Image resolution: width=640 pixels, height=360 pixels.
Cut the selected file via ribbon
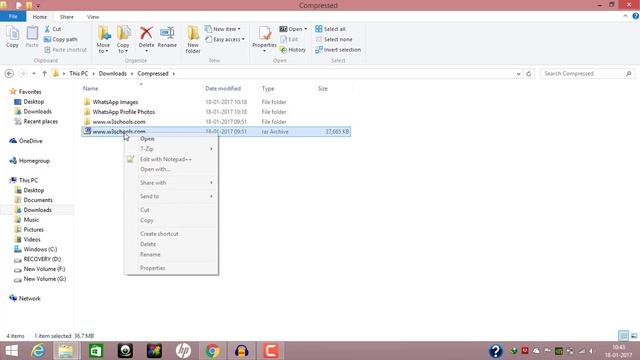point(52,29)
